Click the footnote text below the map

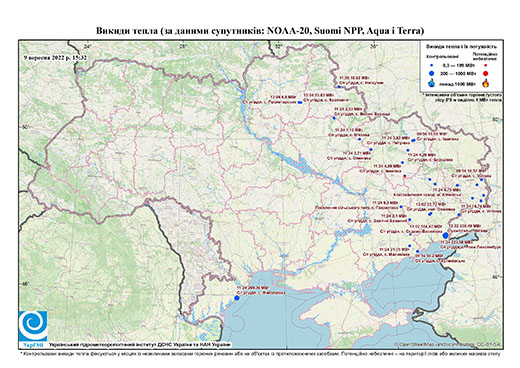click(260, 353)
